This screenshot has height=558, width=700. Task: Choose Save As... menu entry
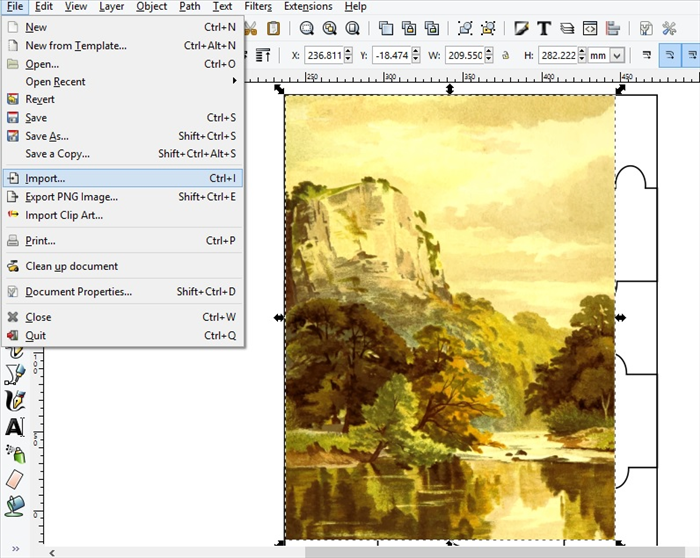[123, 136]
